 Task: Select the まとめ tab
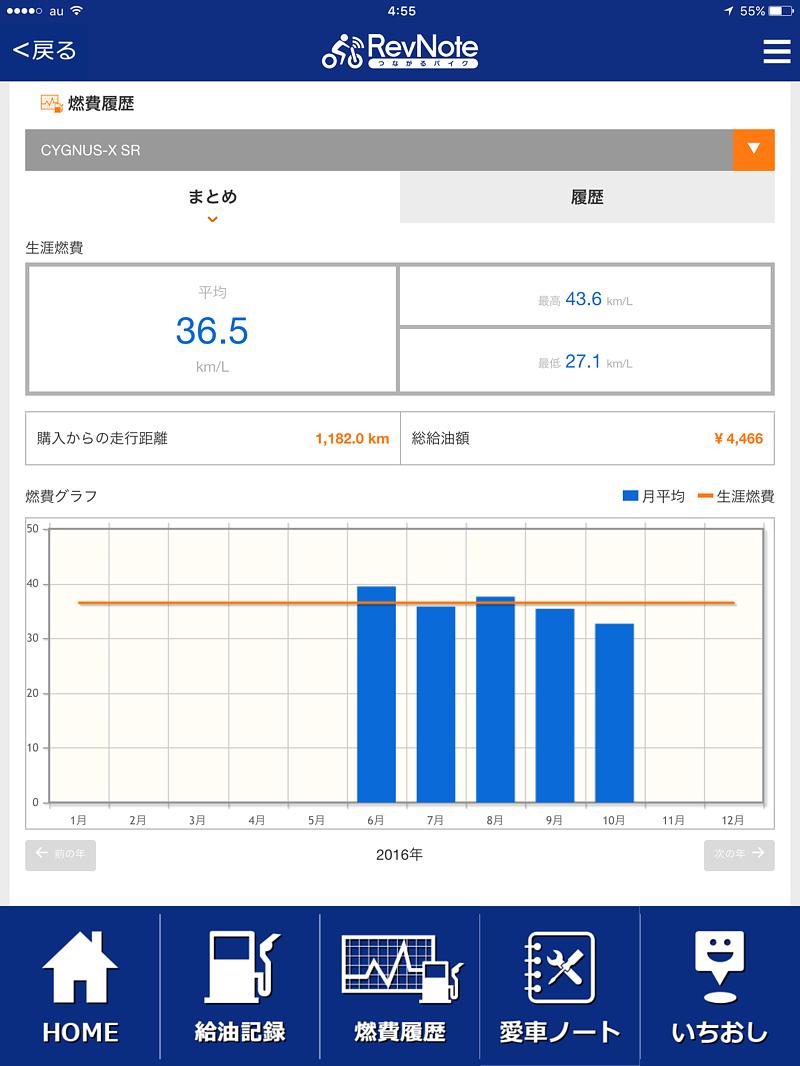point(212,196)
